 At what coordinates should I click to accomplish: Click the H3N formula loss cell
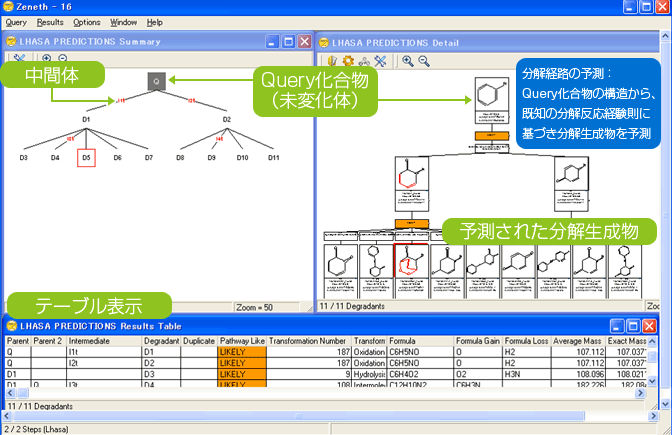pyautogui.click(x=526, y=374)
